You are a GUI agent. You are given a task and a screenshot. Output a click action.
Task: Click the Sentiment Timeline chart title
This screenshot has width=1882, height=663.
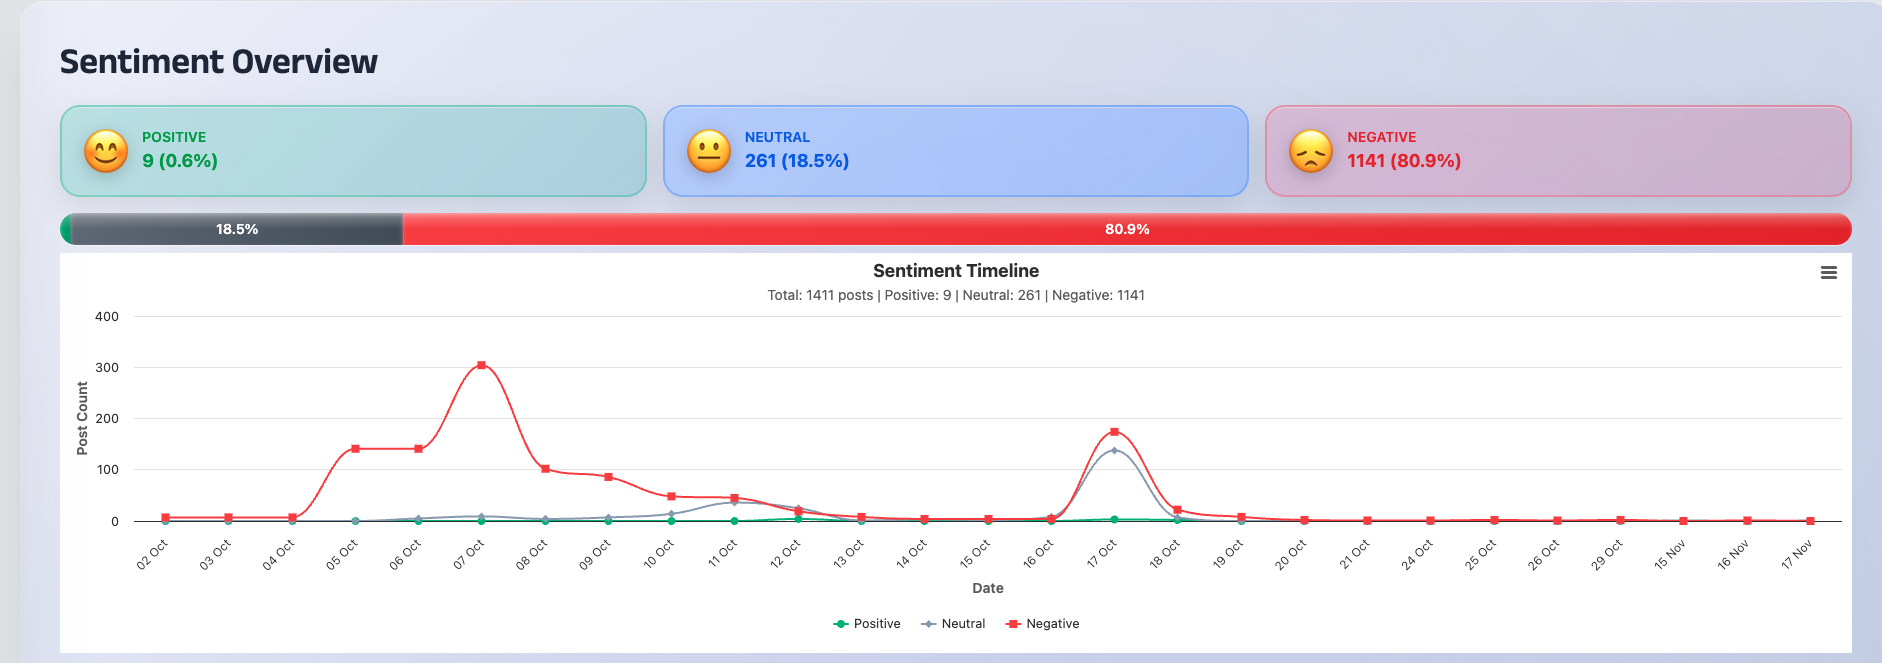click(x=955, y=271)
